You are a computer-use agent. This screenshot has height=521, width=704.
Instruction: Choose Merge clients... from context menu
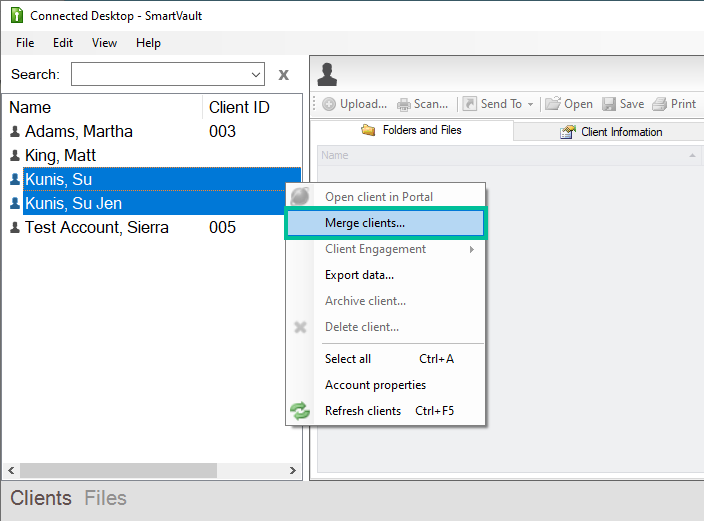click(386, 223)
